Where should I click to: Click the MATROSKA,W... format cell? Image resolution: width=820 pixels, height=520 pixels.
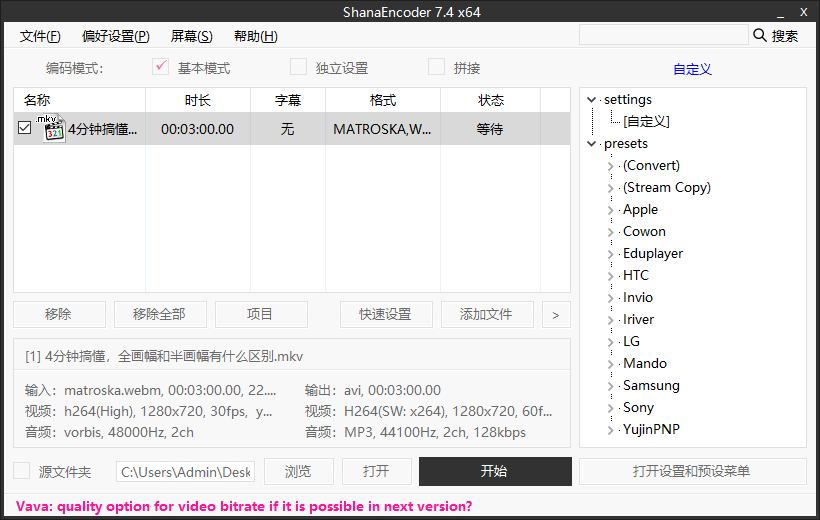(382, 129)
